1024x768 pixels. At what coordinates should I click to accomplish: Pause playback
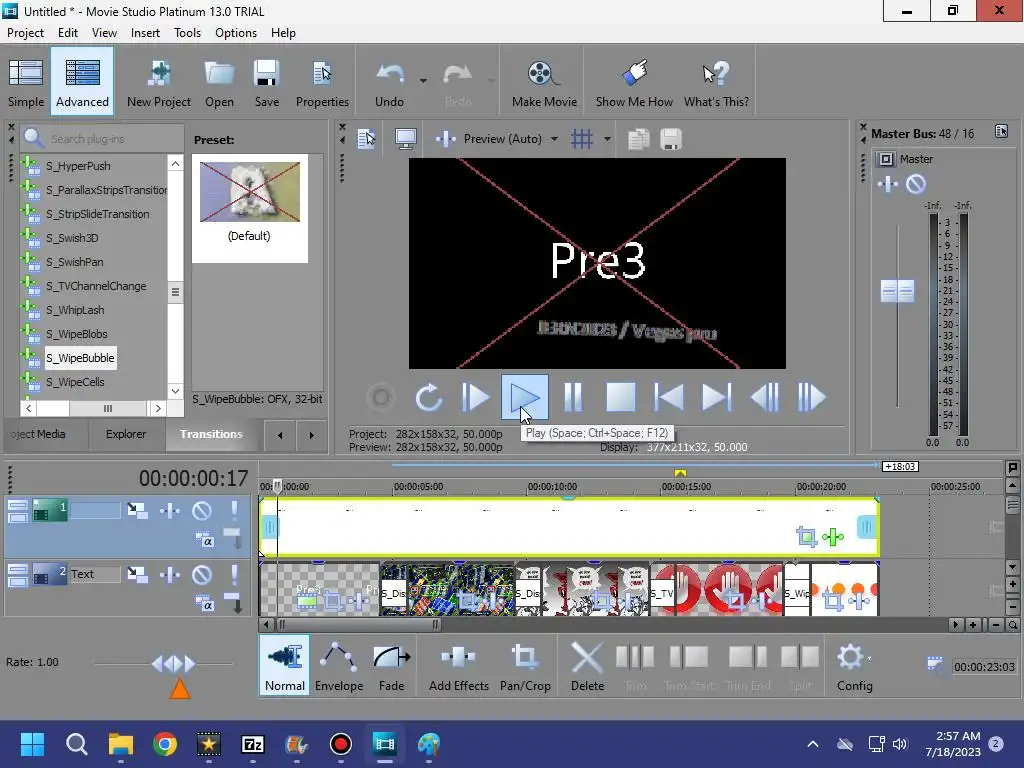573,397
